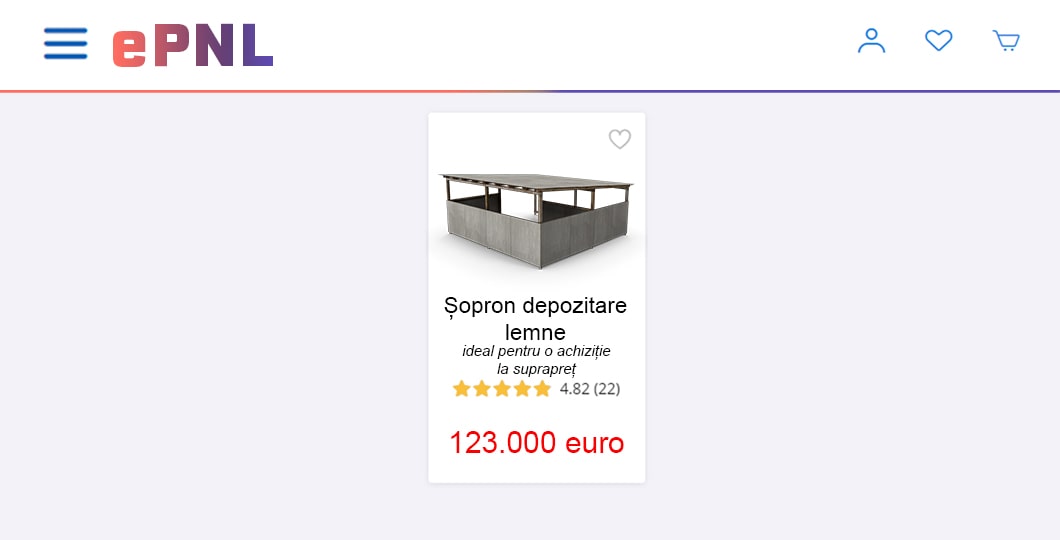
Task: Click the fifth rating star
Action: point(542,389)
